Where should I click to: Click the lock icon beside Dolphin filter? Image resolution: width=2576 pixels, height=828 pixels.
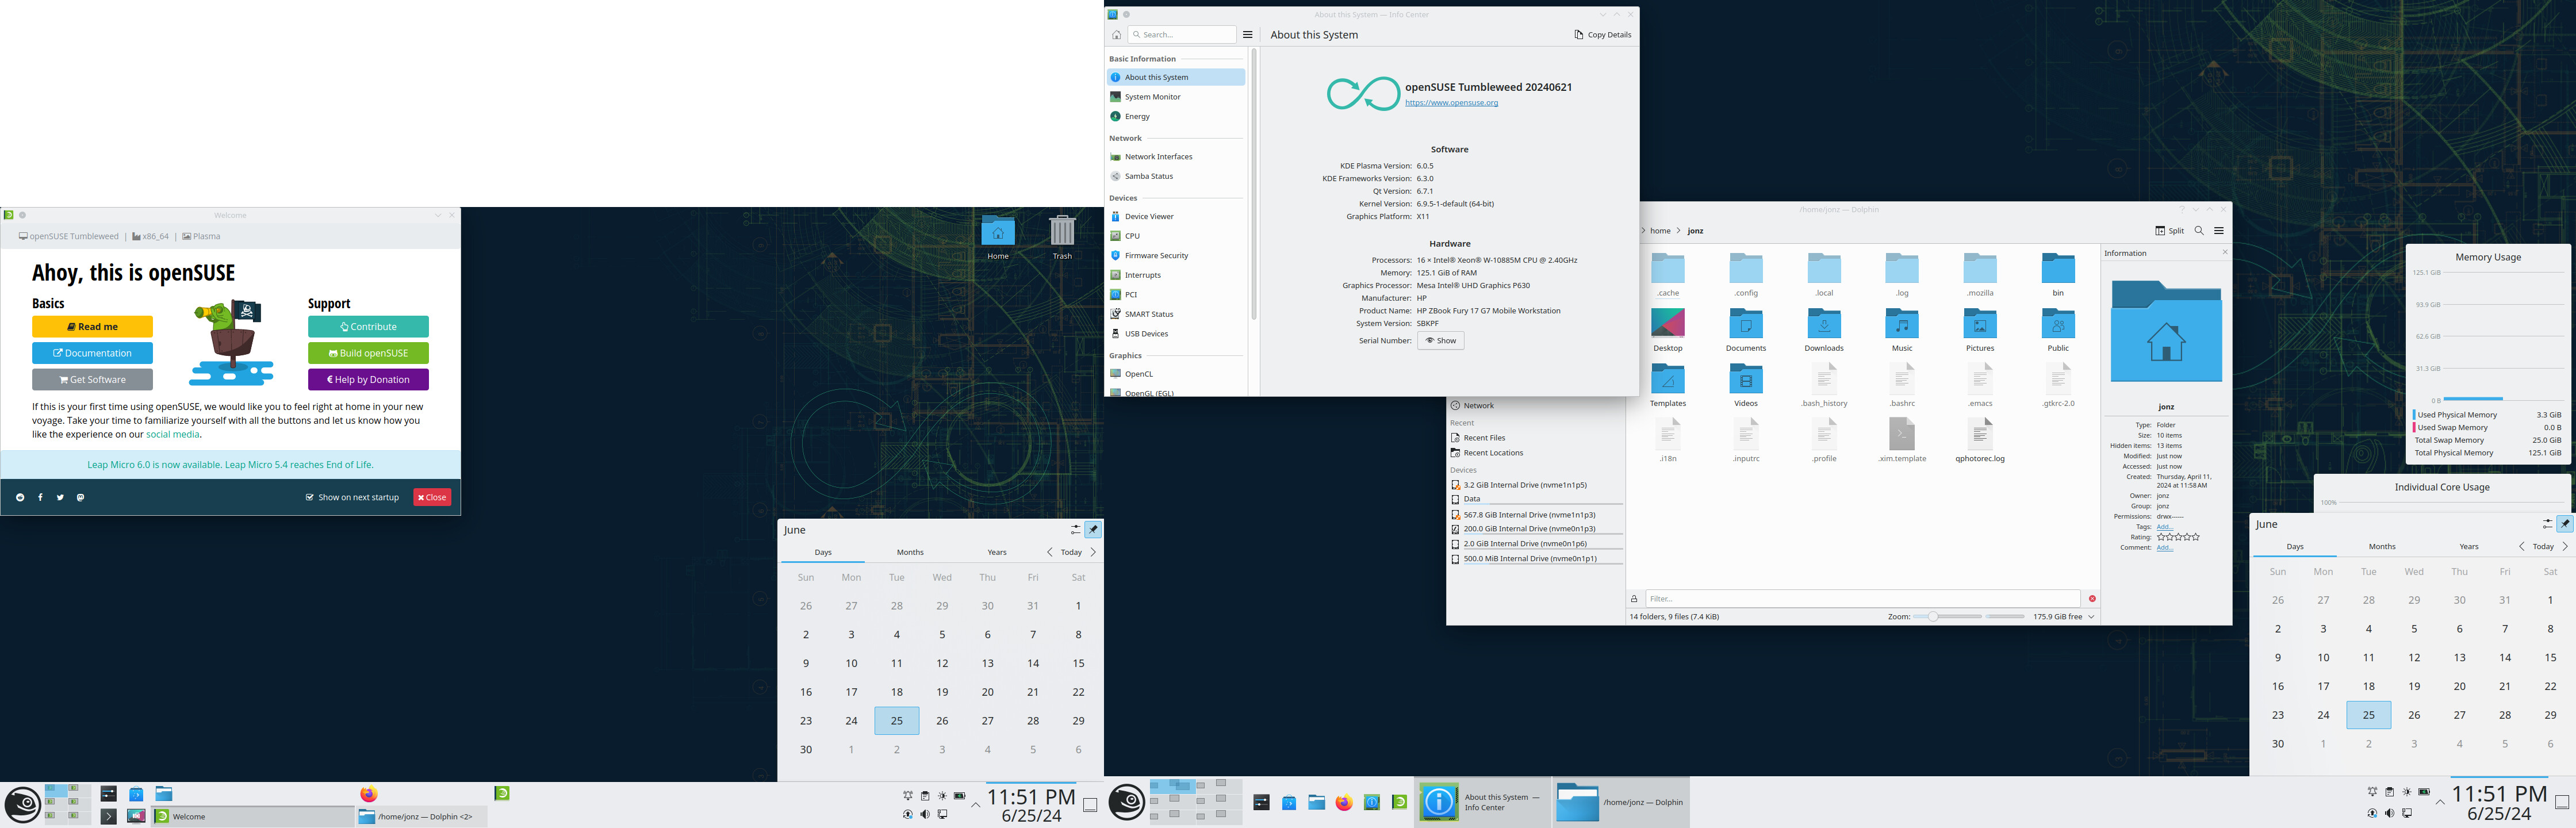[x=1634, y=599]
